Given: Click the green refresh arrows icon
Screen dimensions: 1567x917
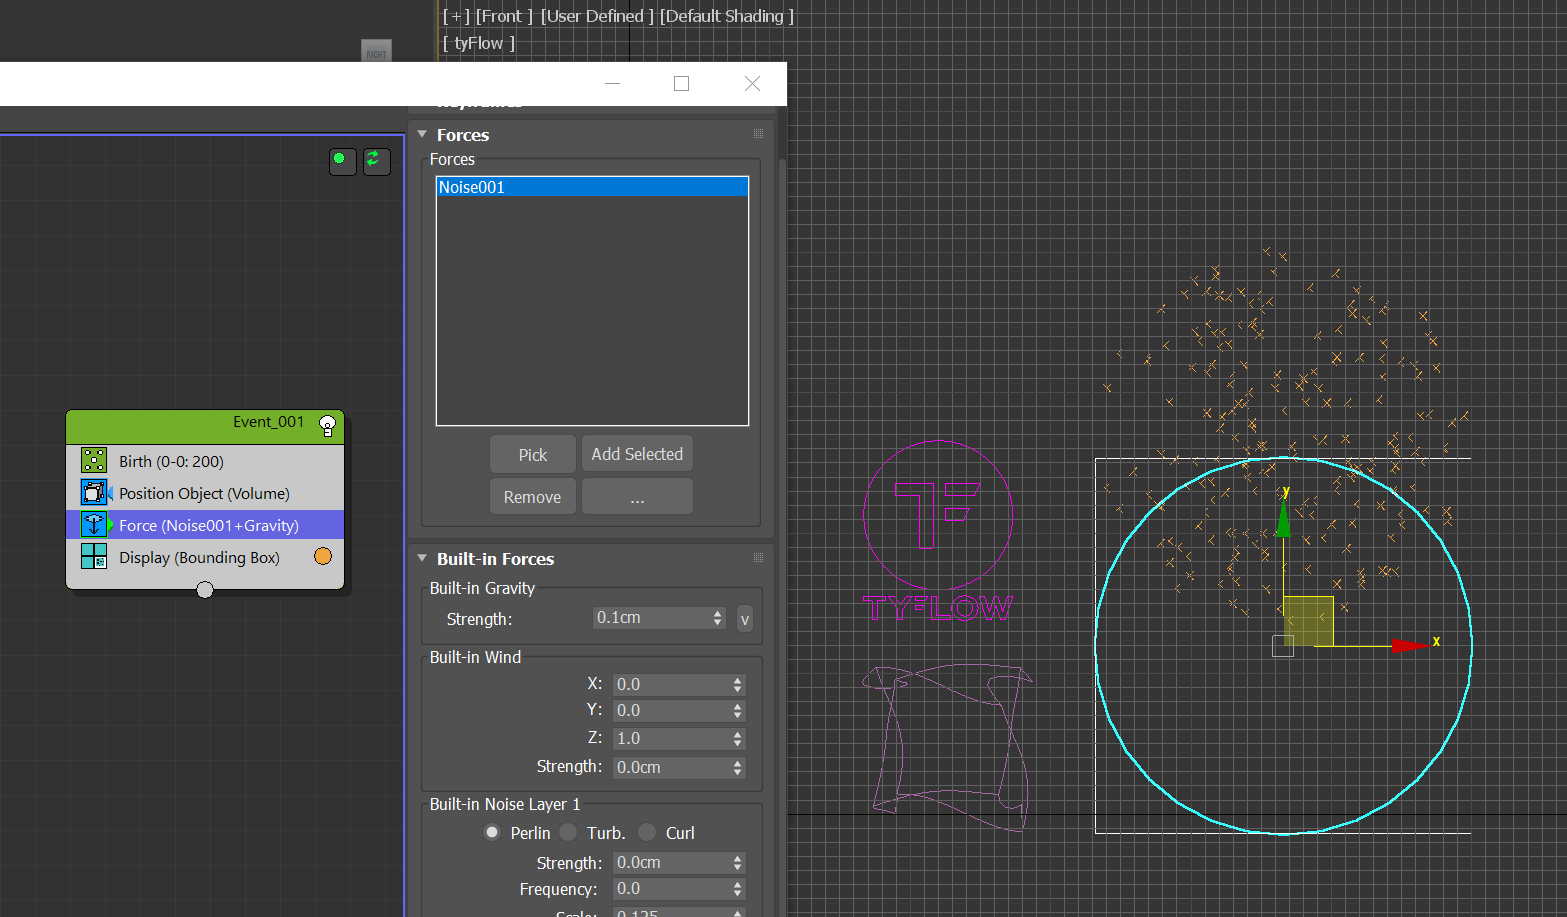Looking at the screenshot, I should coord(376,160).
